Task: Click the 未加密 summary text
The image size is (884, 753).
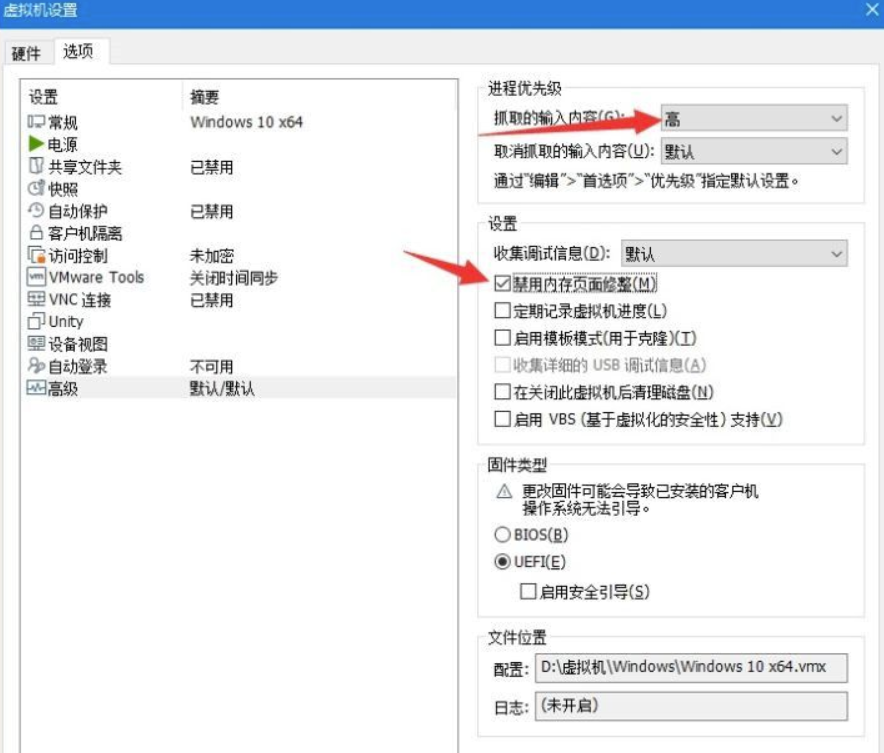Action: point(211,255)
